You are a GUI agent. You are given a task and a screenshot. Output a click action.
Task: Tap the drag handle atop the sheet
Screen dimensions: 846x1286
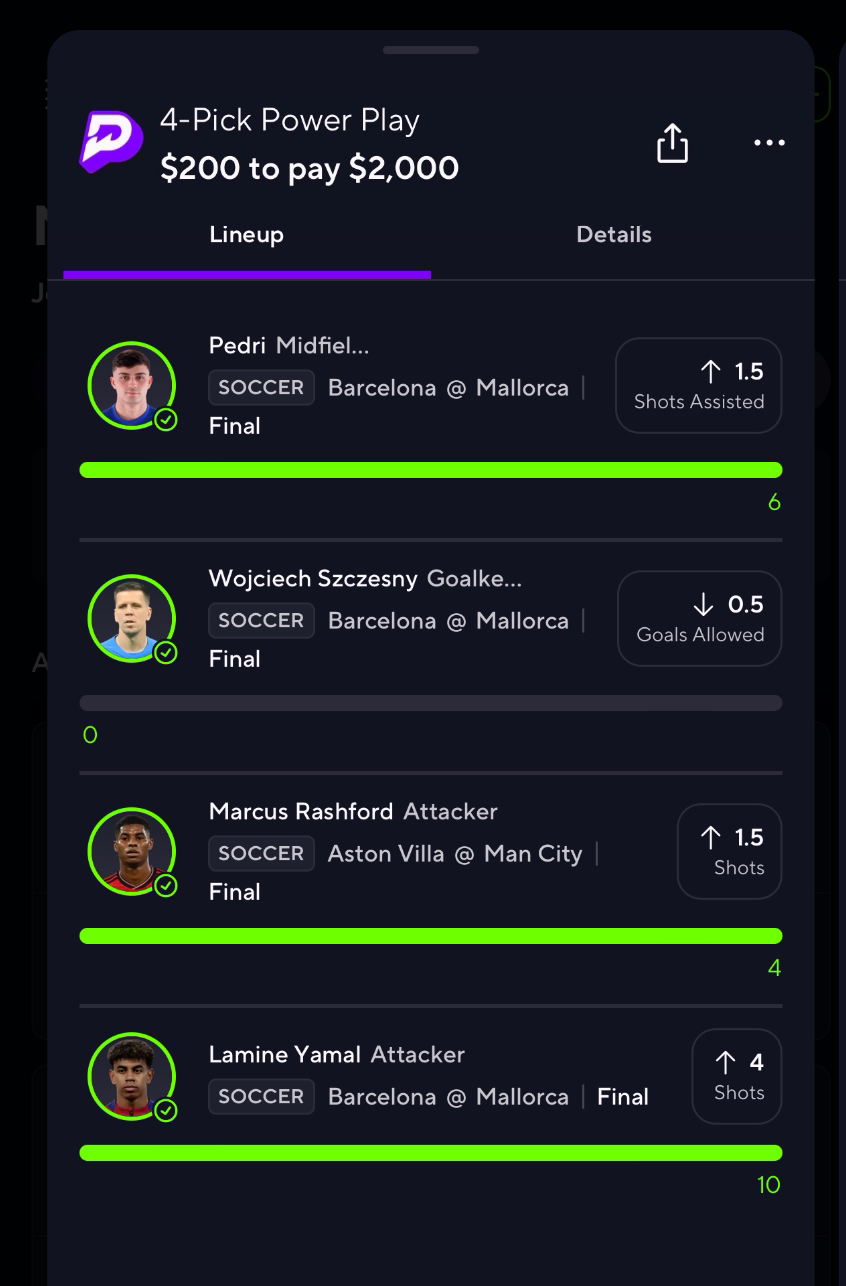tap(431, 50)
